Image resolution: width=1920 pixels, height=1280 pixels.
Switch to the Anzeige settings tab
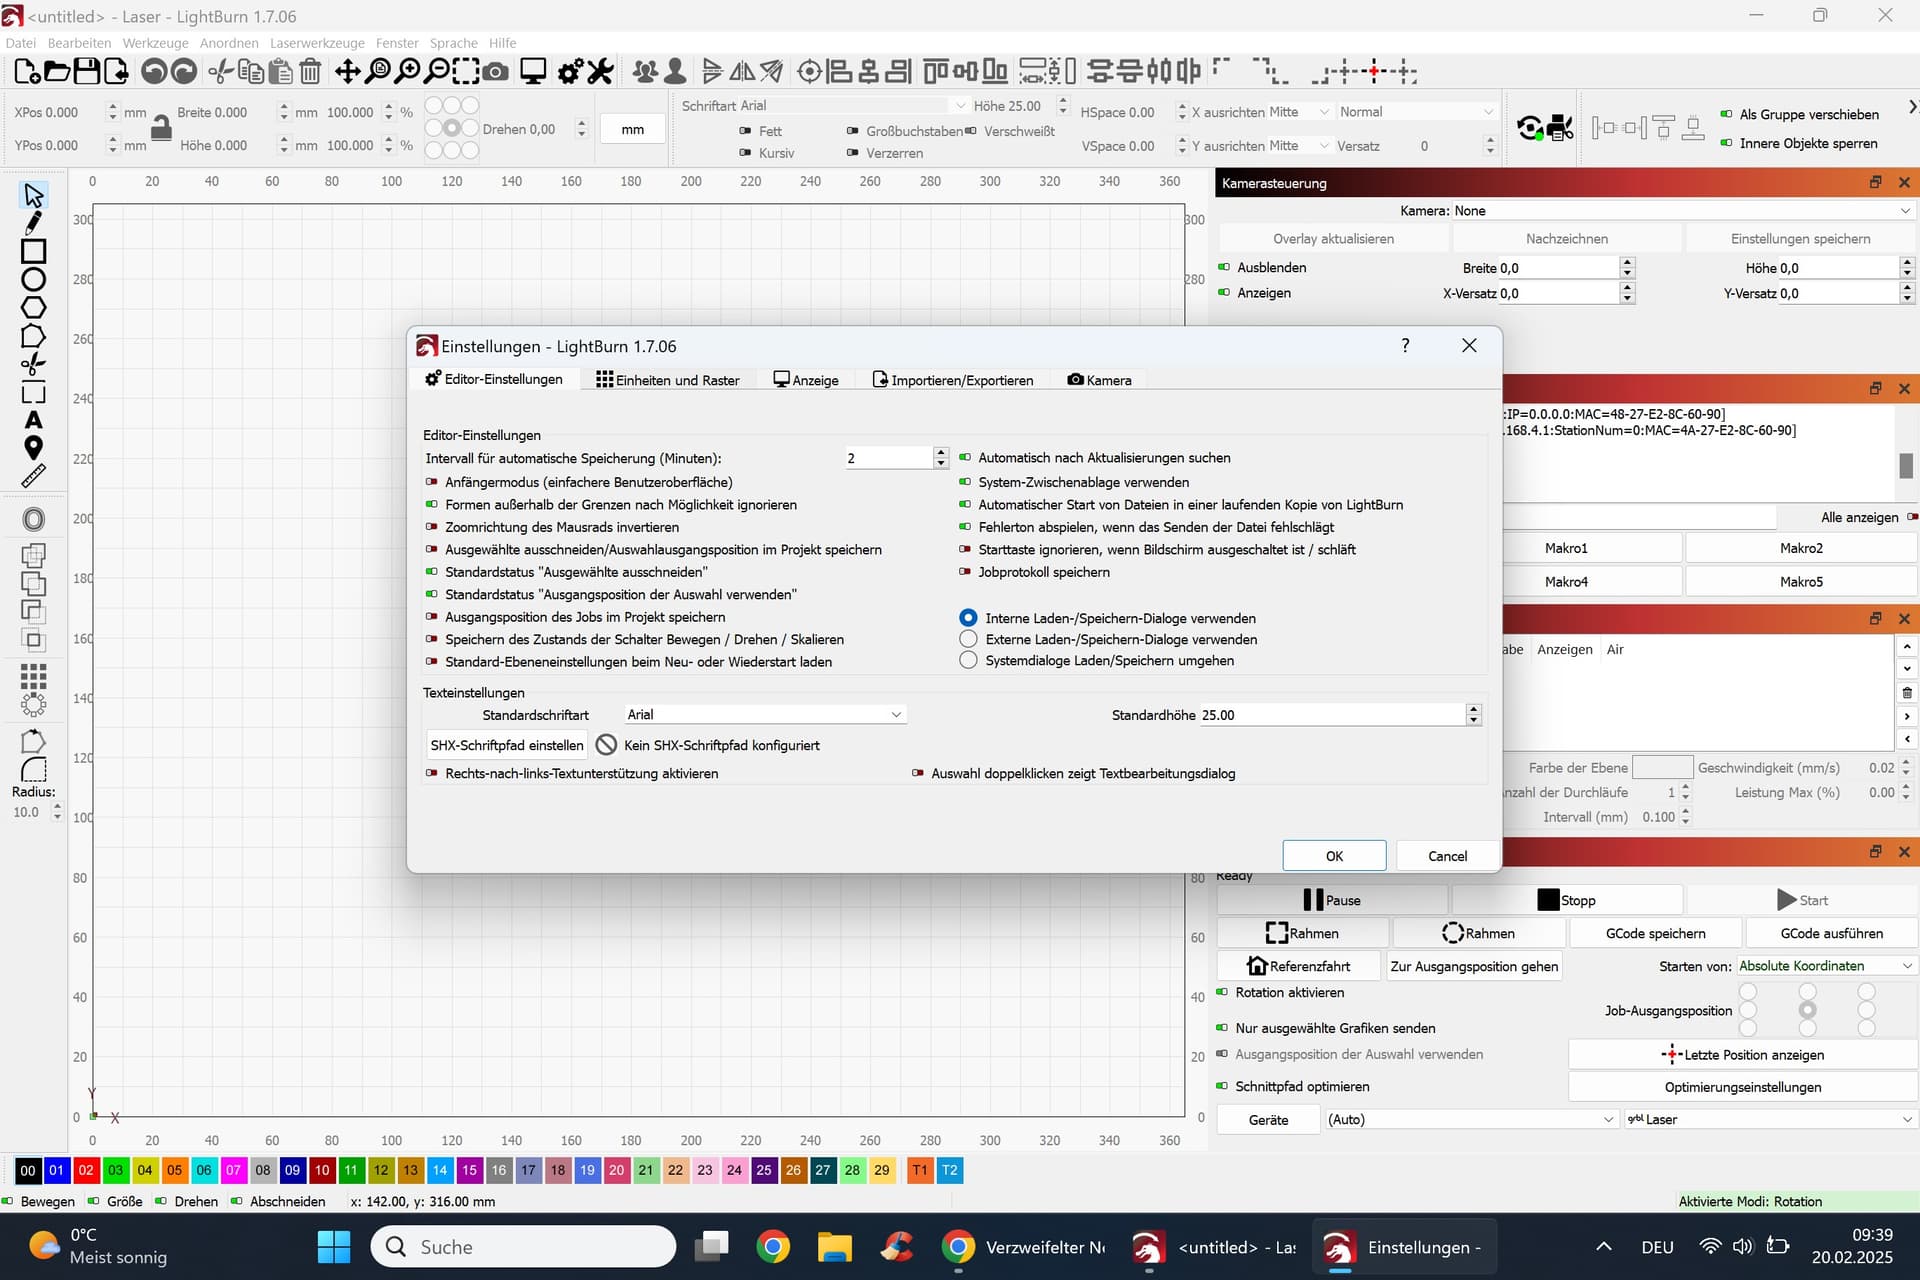pos(806,380)
